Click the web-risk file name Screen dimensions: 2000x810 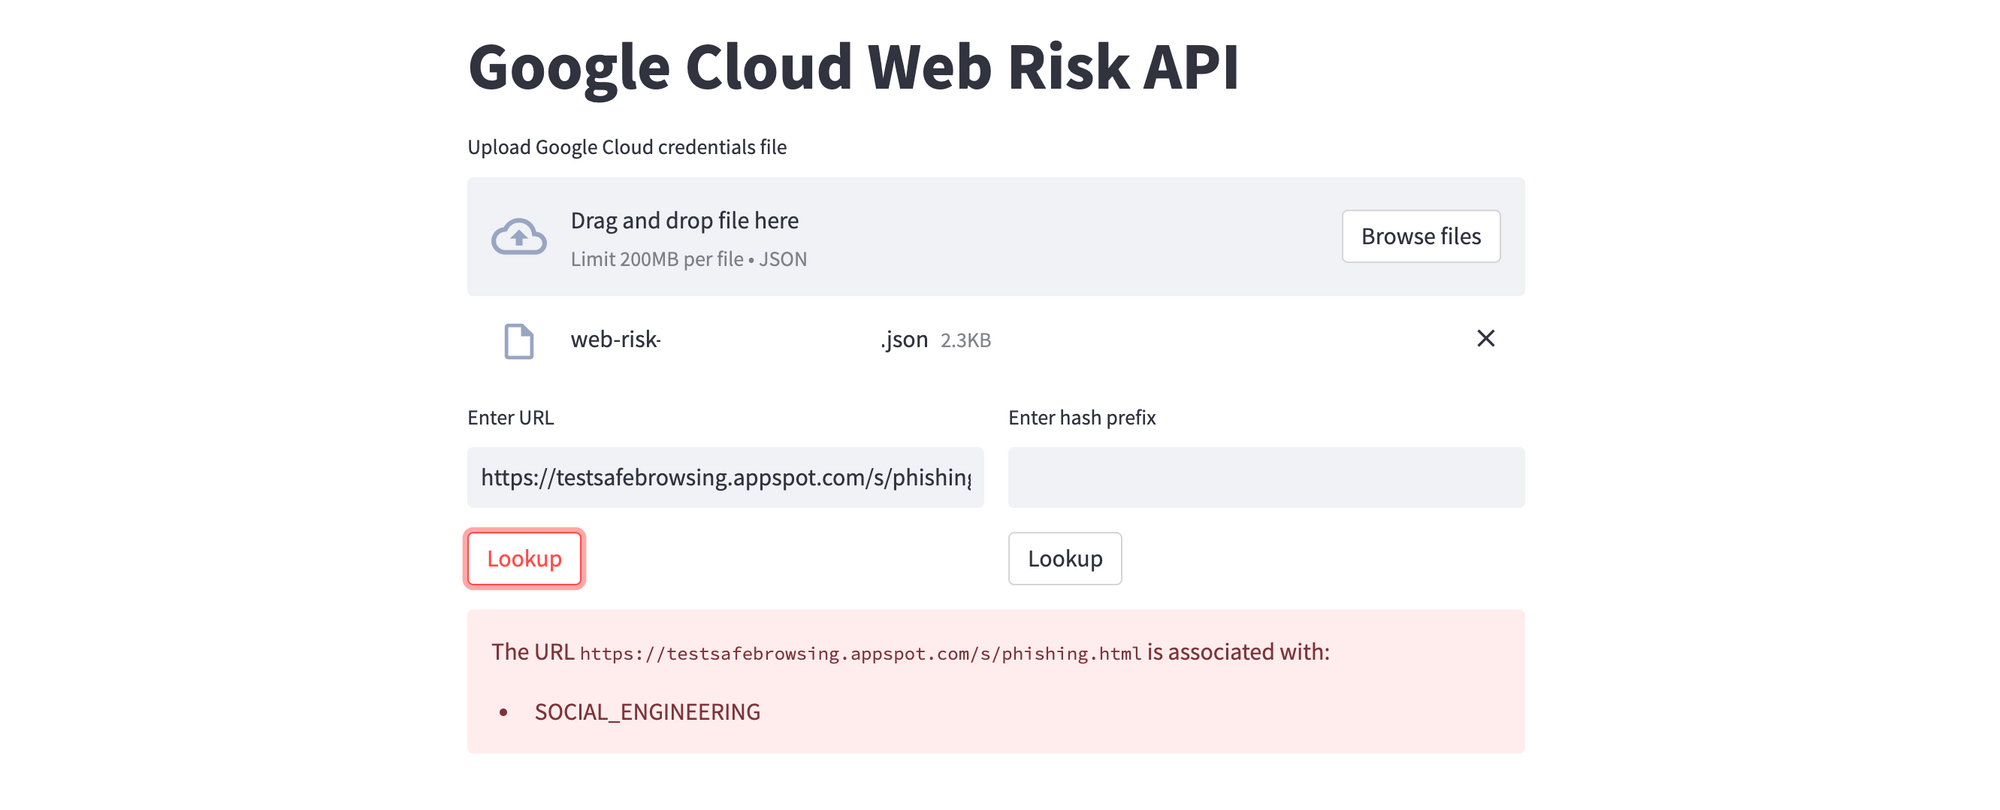[750, 339]
